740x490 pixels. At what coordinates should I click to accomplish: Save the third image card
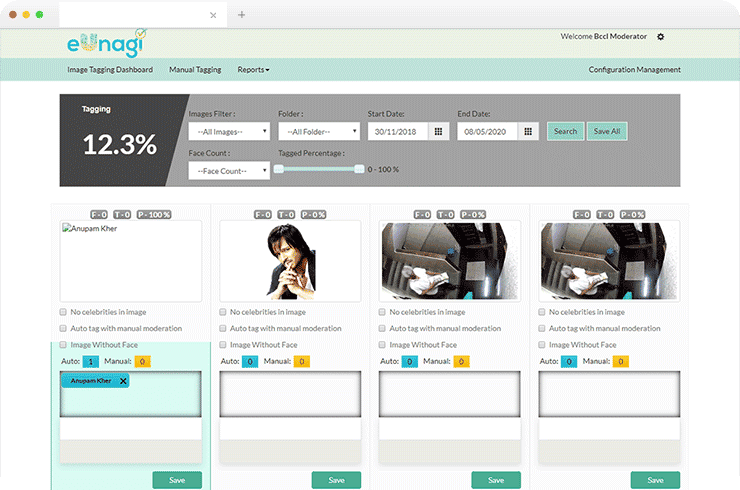pyautogui.click(x=496, y=480)
